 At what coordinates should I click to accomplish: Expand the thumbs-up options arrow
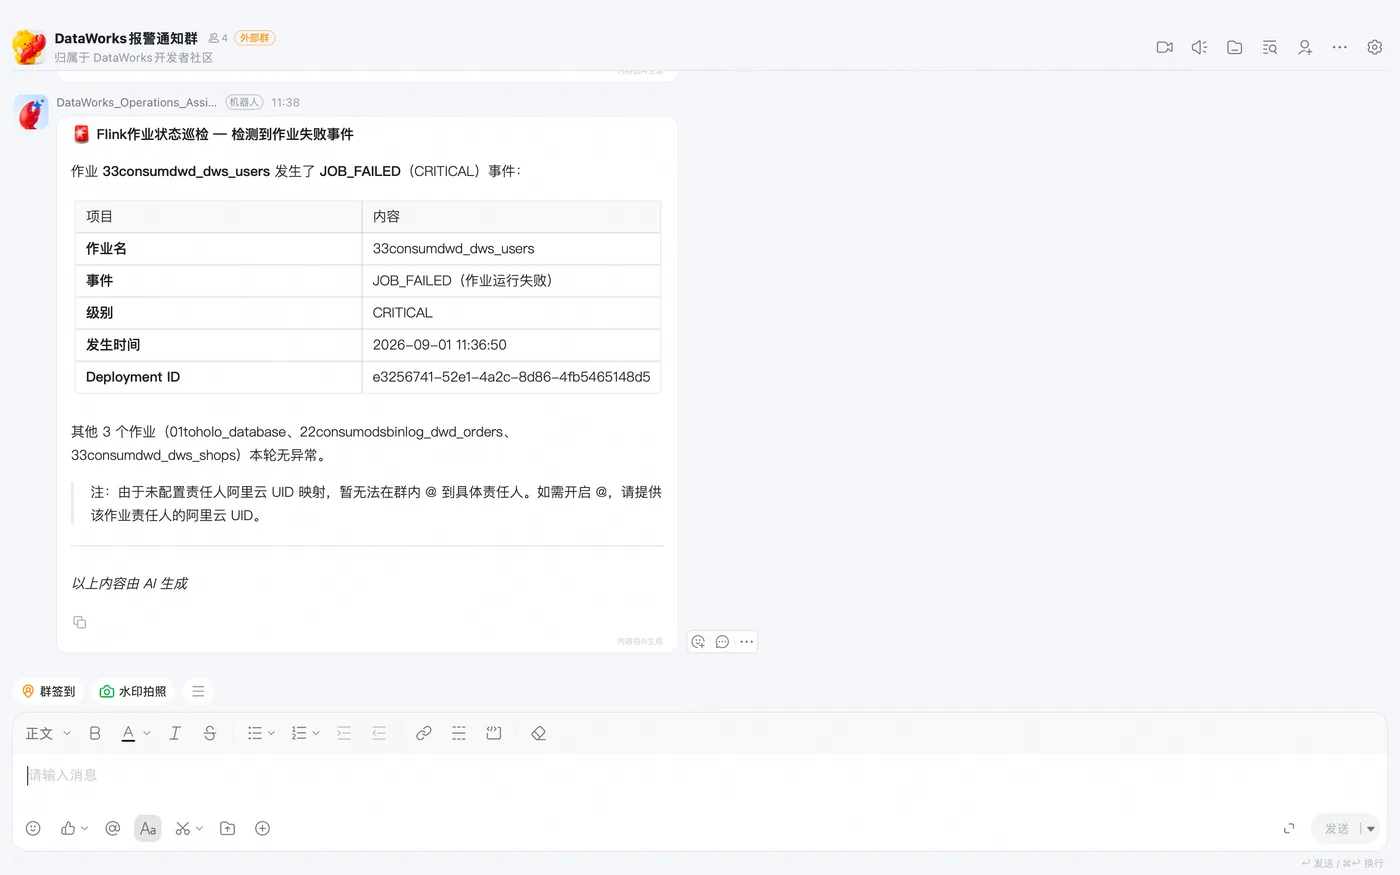(x=85, y=828)
